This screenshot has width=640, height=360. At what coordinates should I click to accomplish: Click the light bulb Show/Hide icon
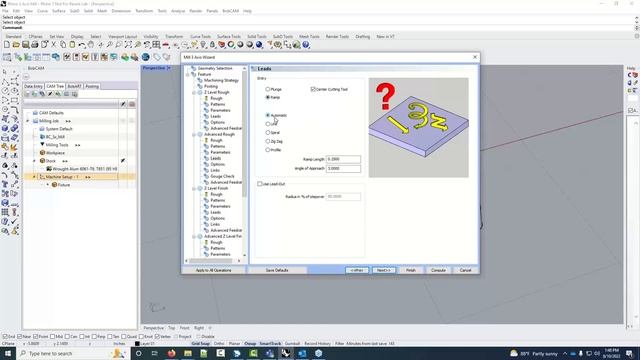(203, 45)
